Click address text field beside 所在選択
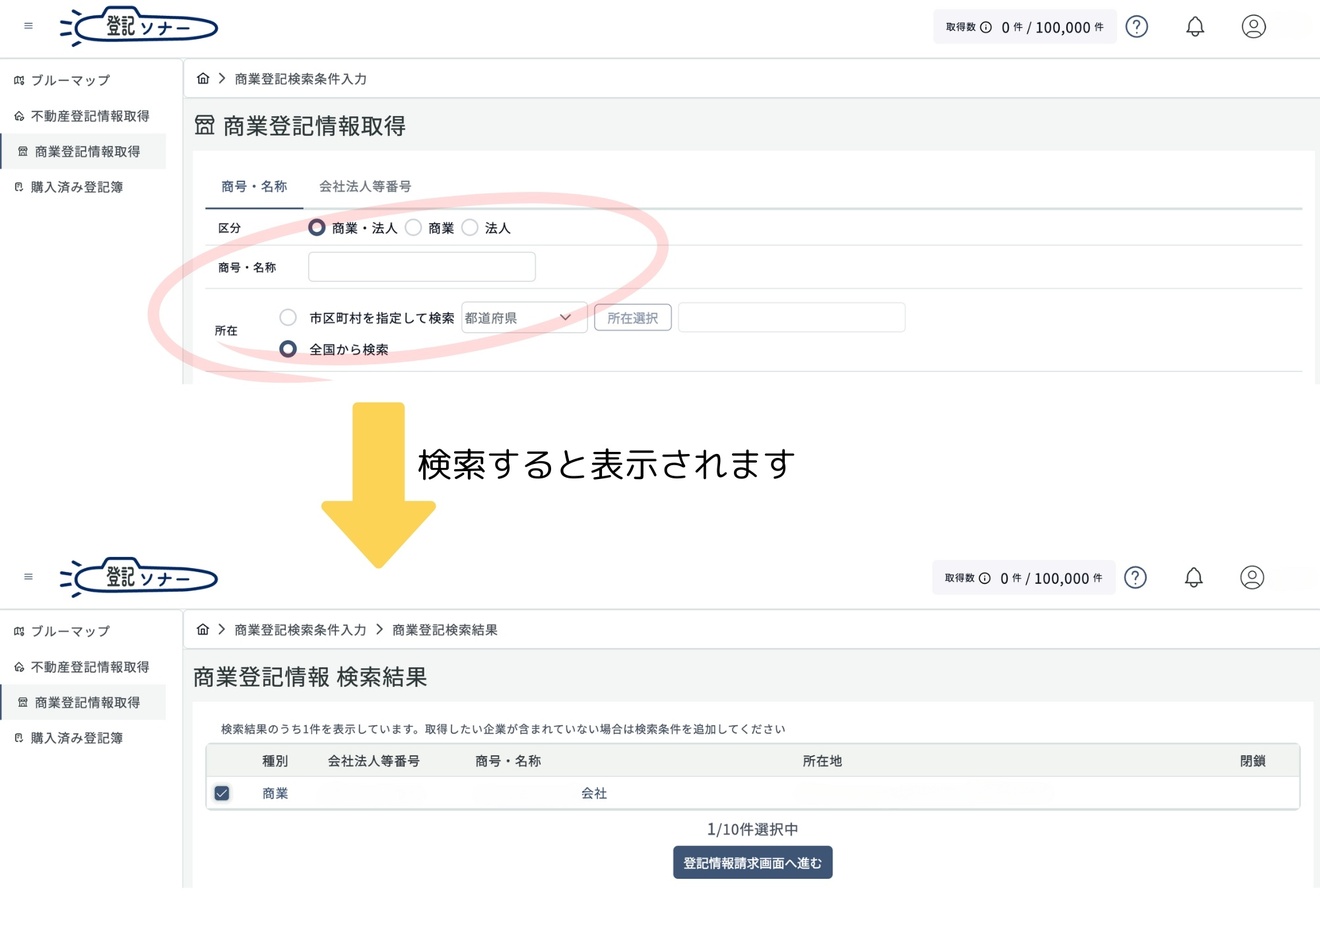Screen dimensions: 1320x933 792,317
